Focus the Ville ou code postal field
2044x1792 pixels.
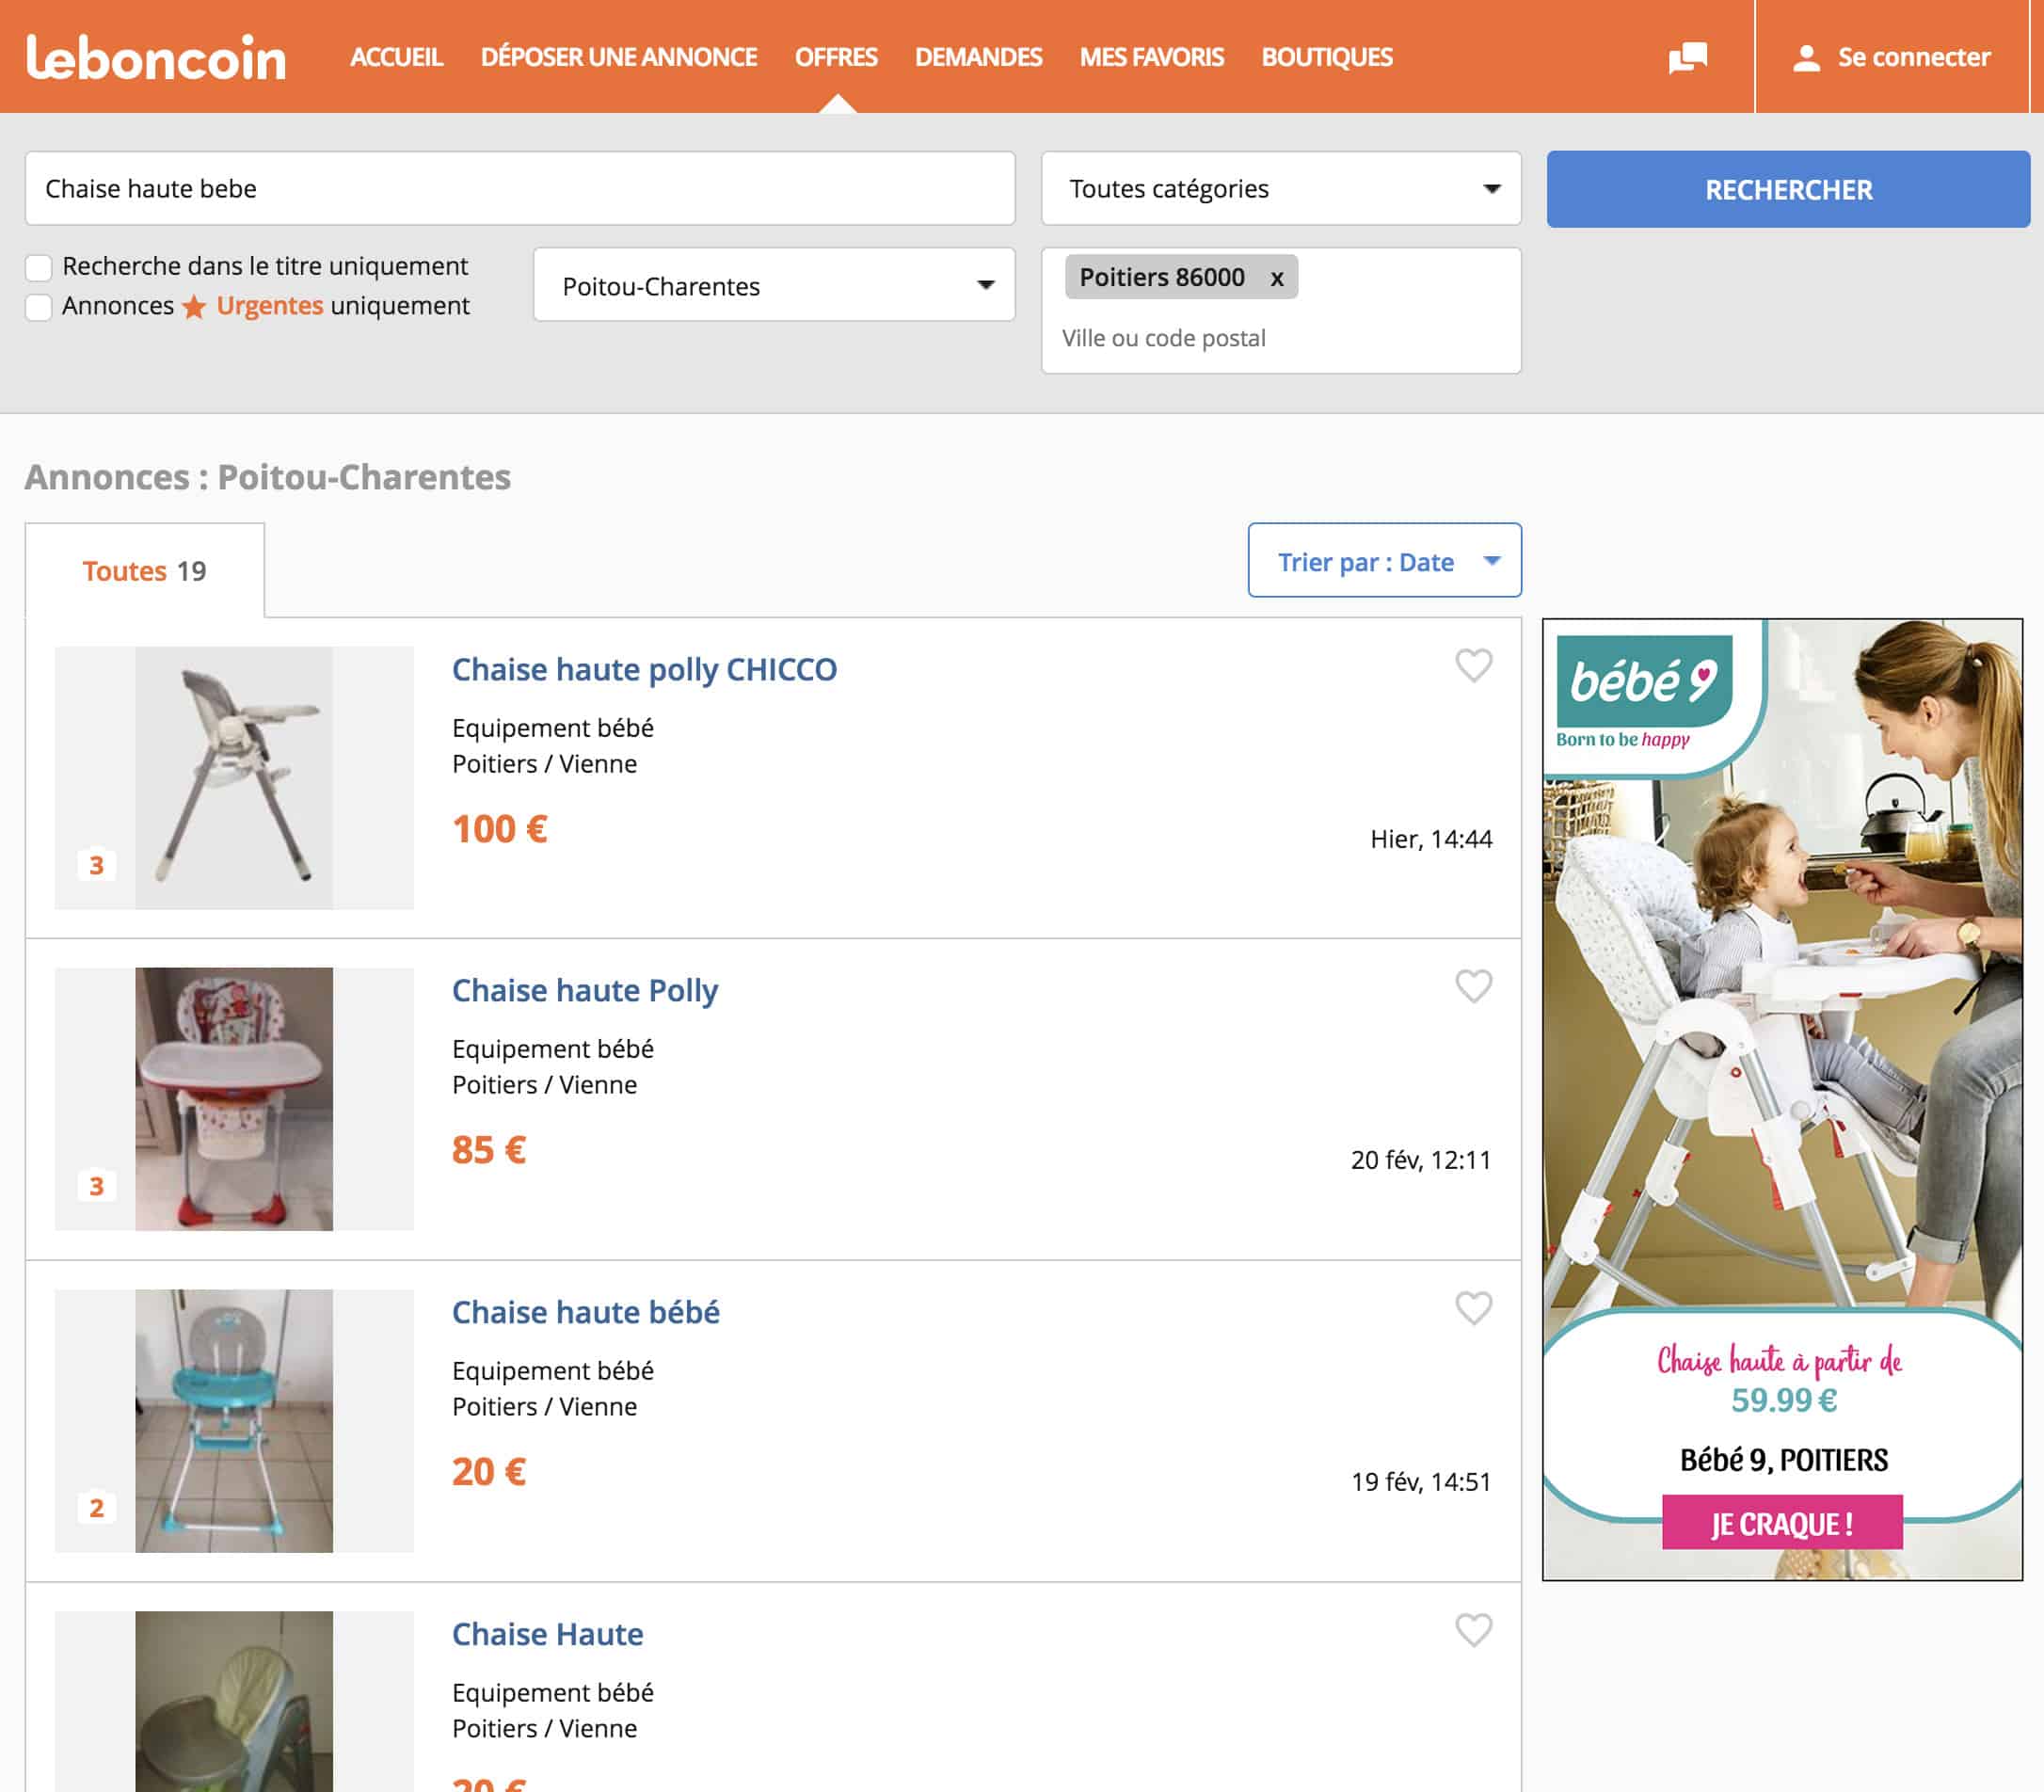(x=1280, y=338)
